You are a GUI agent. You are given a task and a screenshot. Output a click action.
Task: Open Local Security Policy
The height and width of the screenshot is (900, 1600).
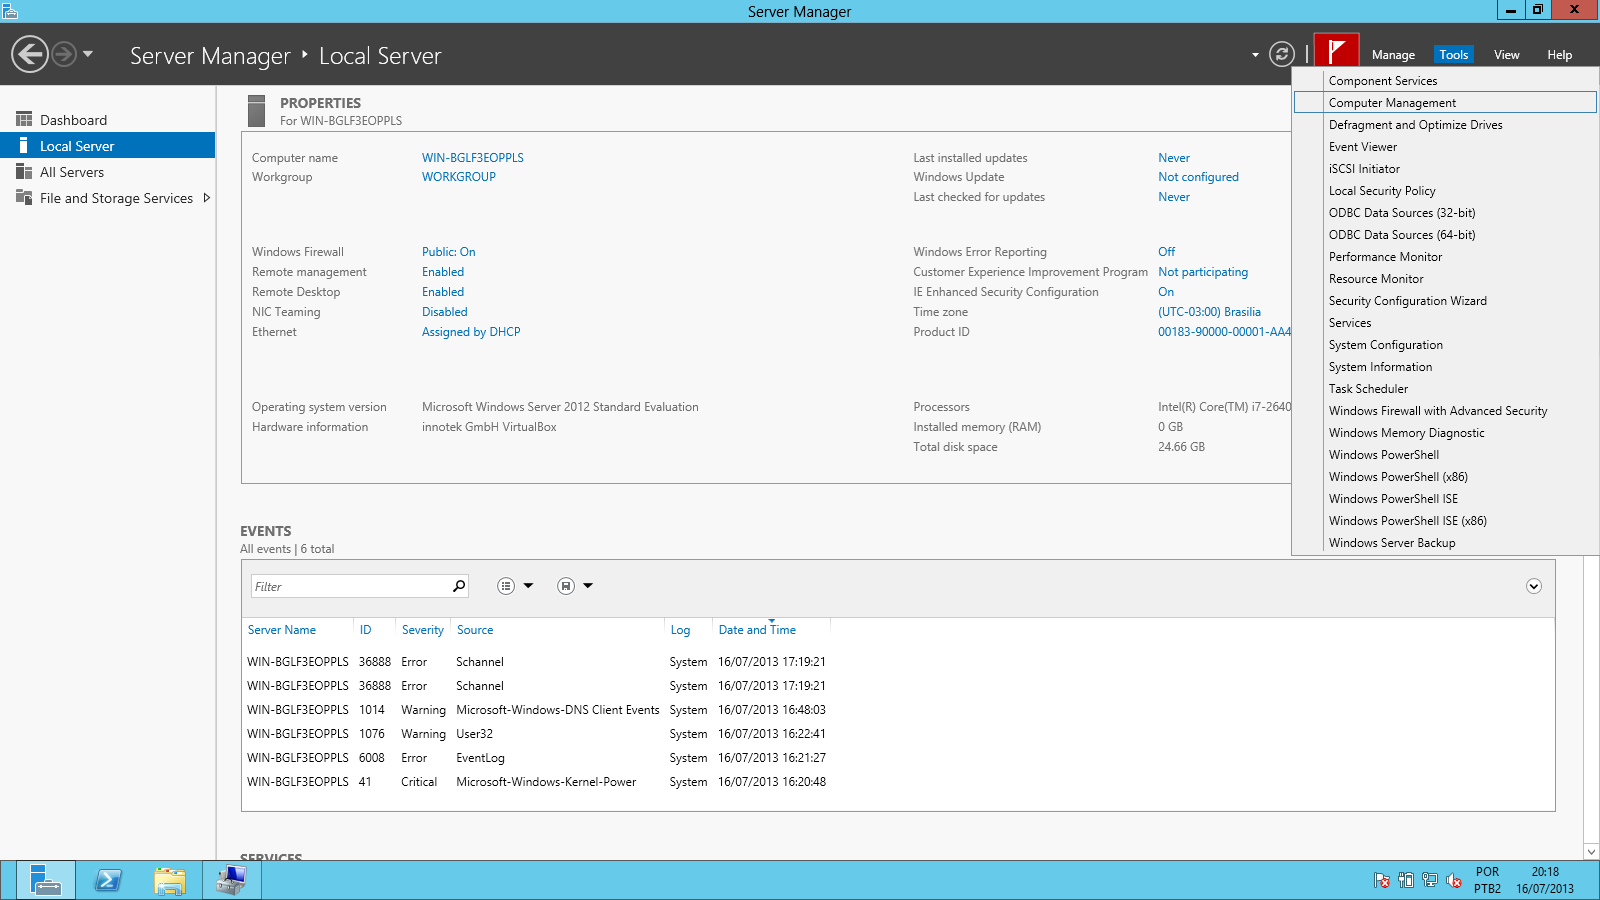1445,191
